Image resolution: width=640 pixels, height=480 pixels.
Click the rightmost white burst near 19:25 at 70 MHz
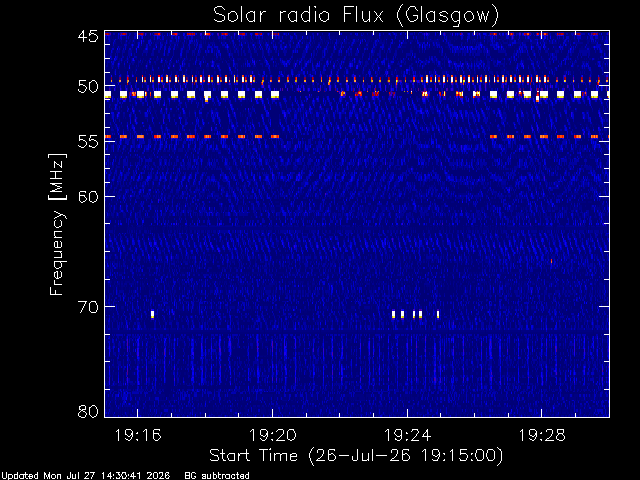click(438, 314)
